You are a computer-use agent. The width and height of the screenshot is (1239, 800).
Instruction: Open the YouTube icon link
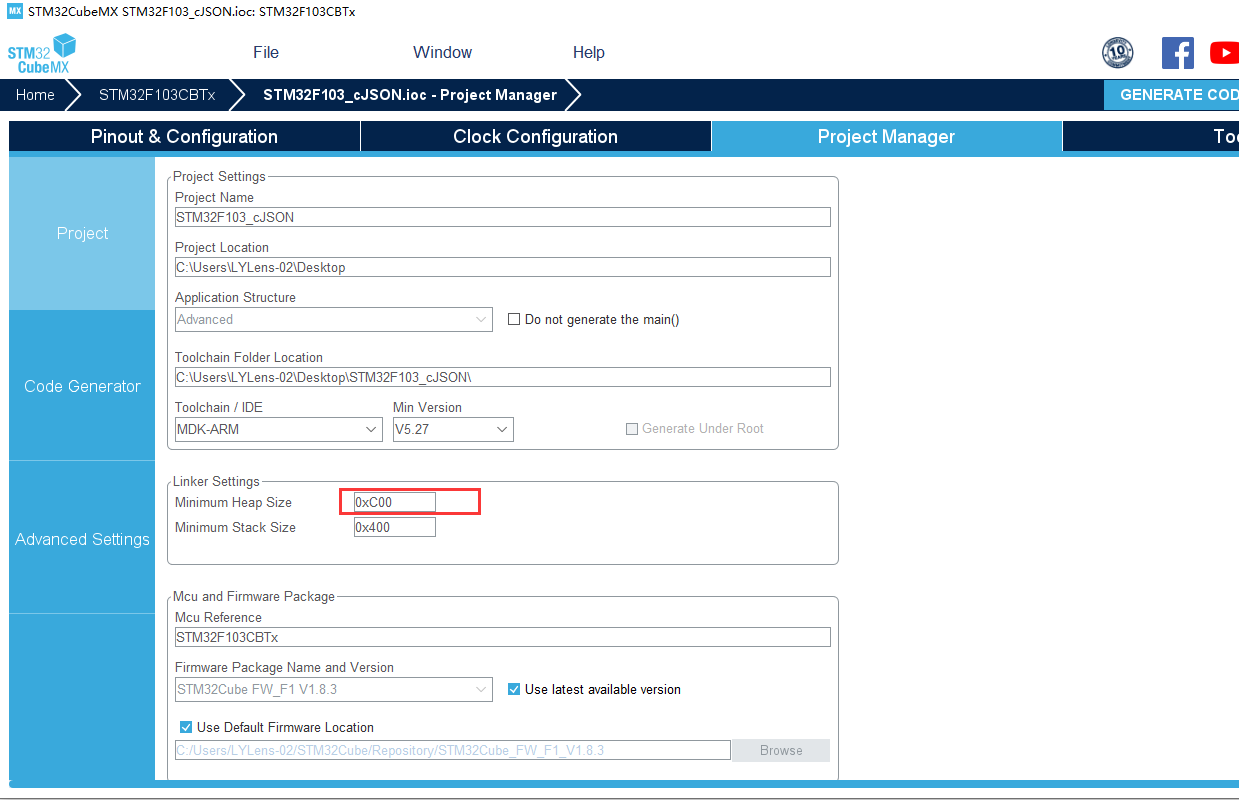[1225, 53]
